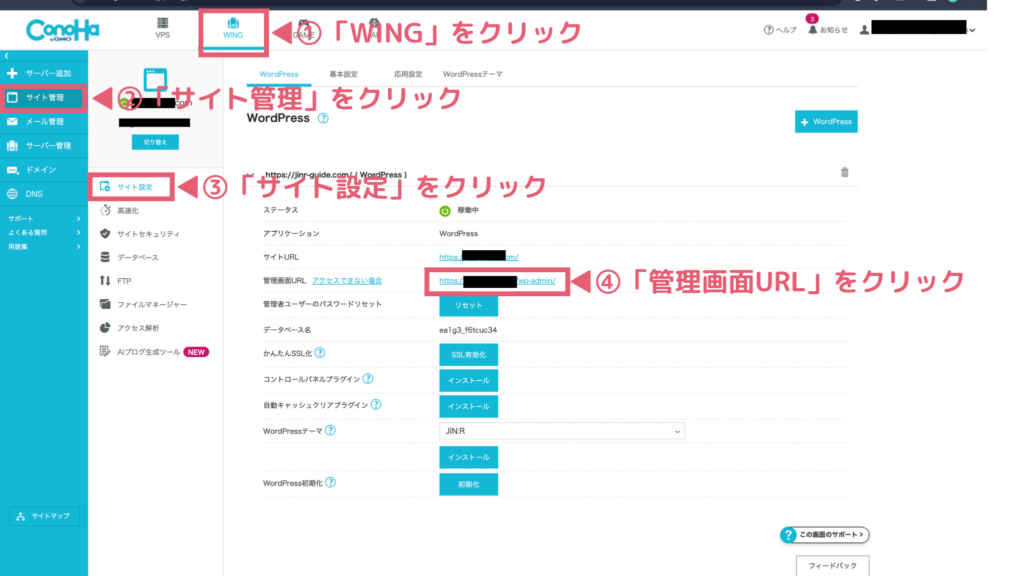
Task: Click 初期化 button
Action: pos(468,485)
